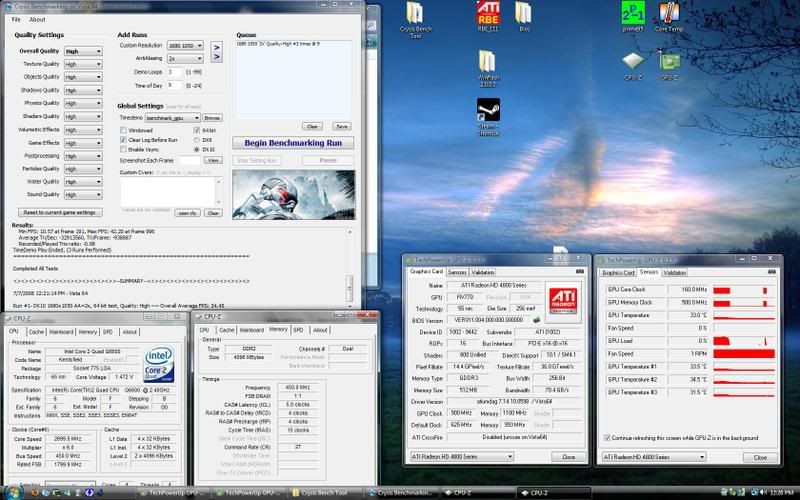Click Reset to current game settings

(x=60, y=212)
